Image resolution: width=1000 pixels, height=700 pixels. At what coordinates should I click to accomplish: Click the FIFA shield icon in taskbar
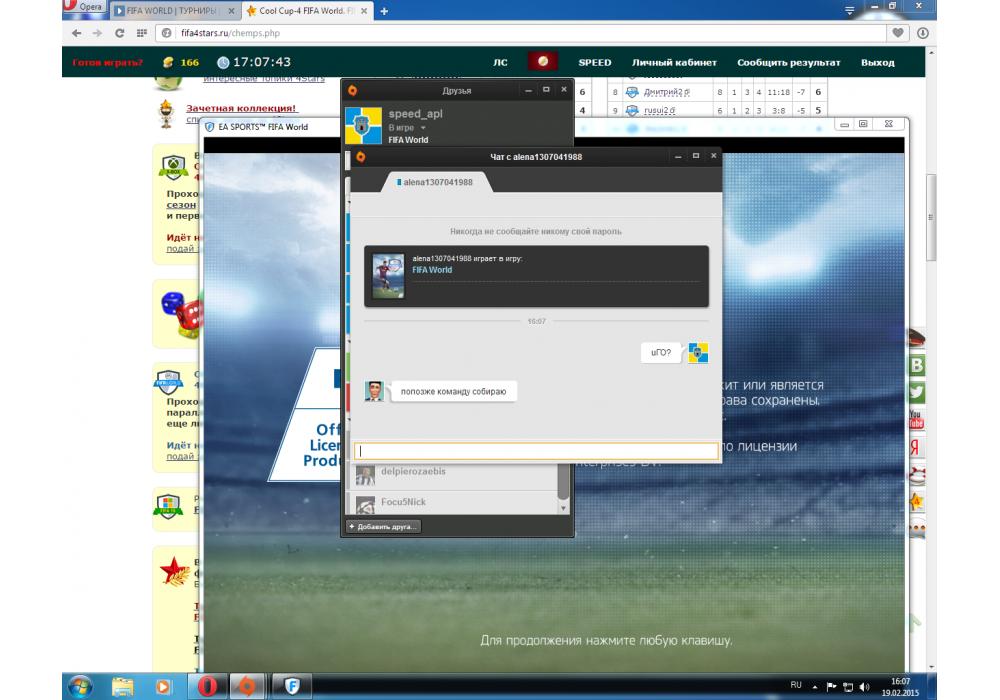click(x=293, y=686)
